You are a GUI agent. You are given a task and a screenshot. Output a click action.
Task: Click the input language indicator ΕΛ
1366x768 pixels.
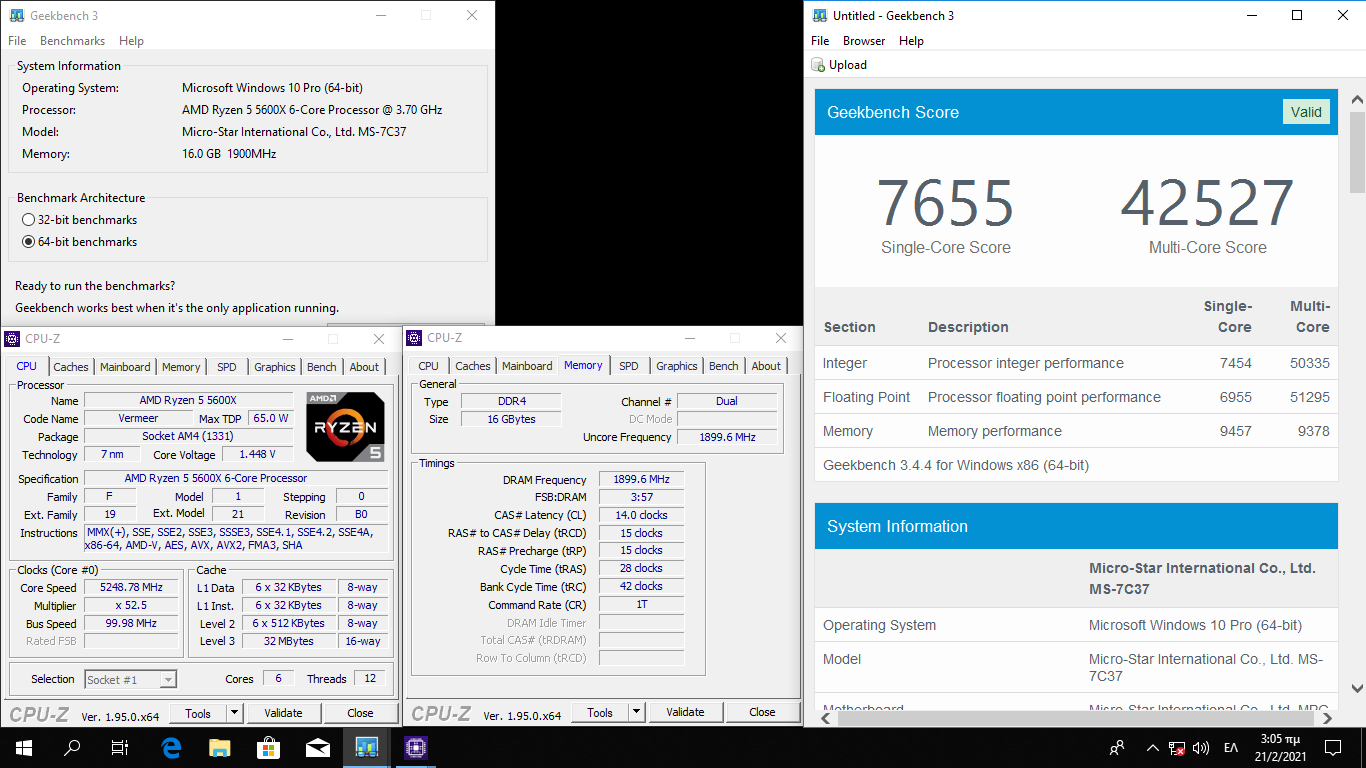[1231, 748]
